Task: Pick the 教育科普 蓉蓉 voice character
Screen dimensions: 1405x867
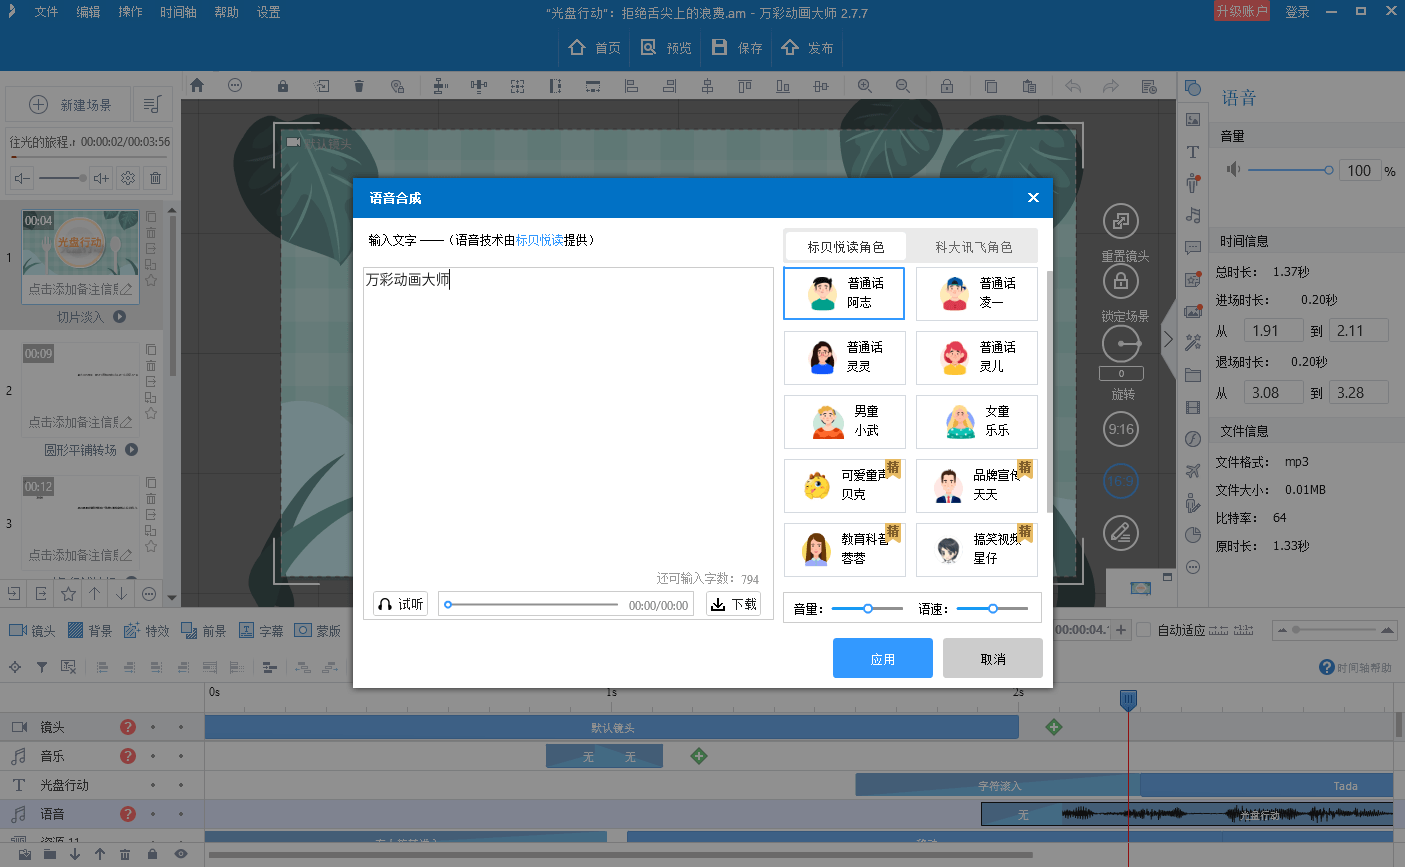Action: (844, 549)
